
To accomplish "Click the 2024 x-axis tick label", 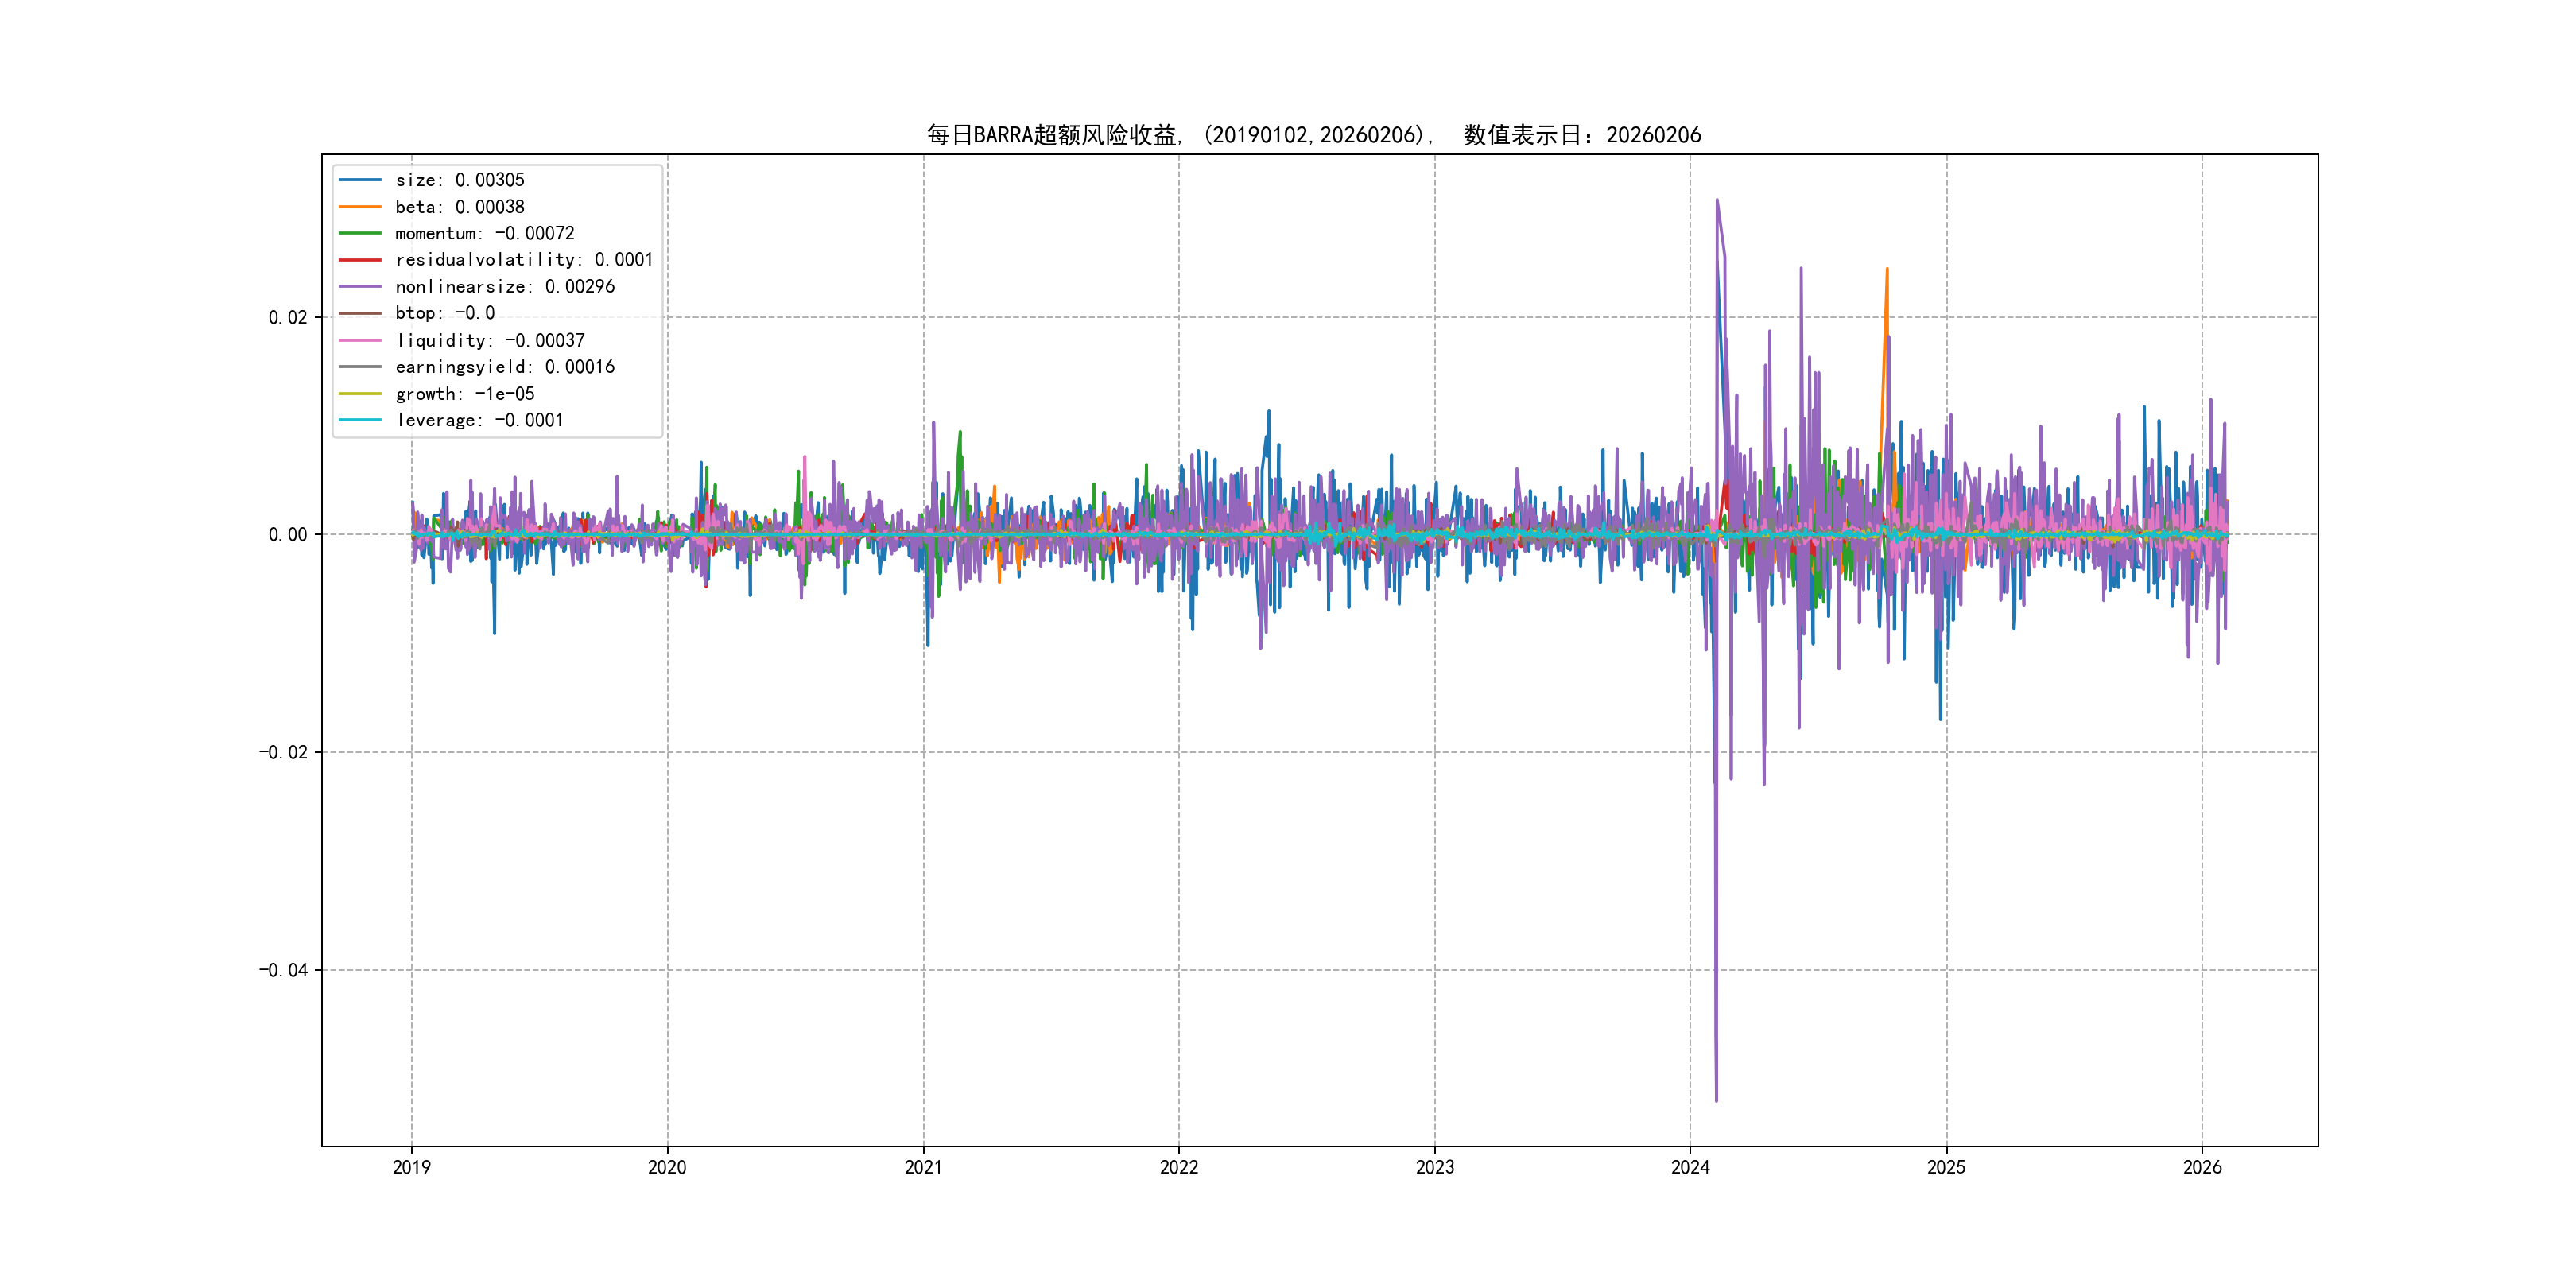I will pos(1690,1167).
